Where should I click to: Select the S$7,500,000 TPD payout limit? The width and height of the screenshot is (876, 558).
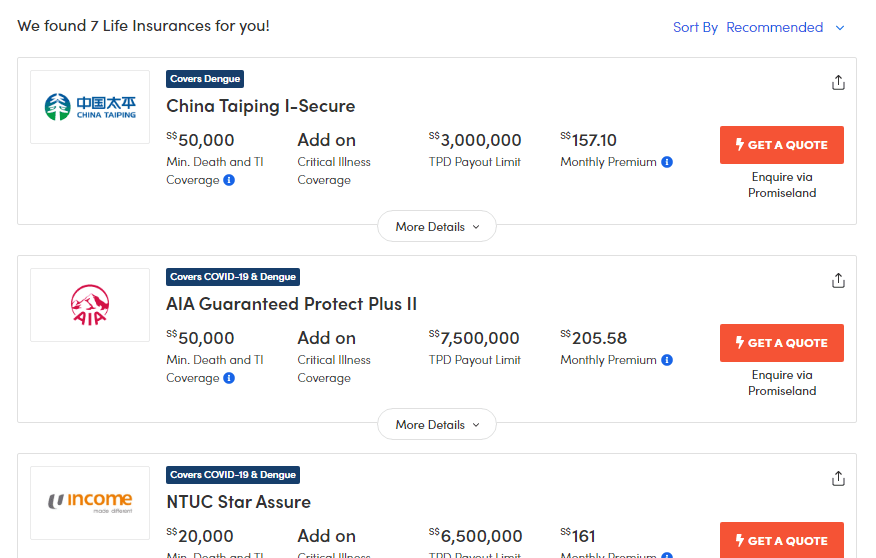[x=474, y=338]
